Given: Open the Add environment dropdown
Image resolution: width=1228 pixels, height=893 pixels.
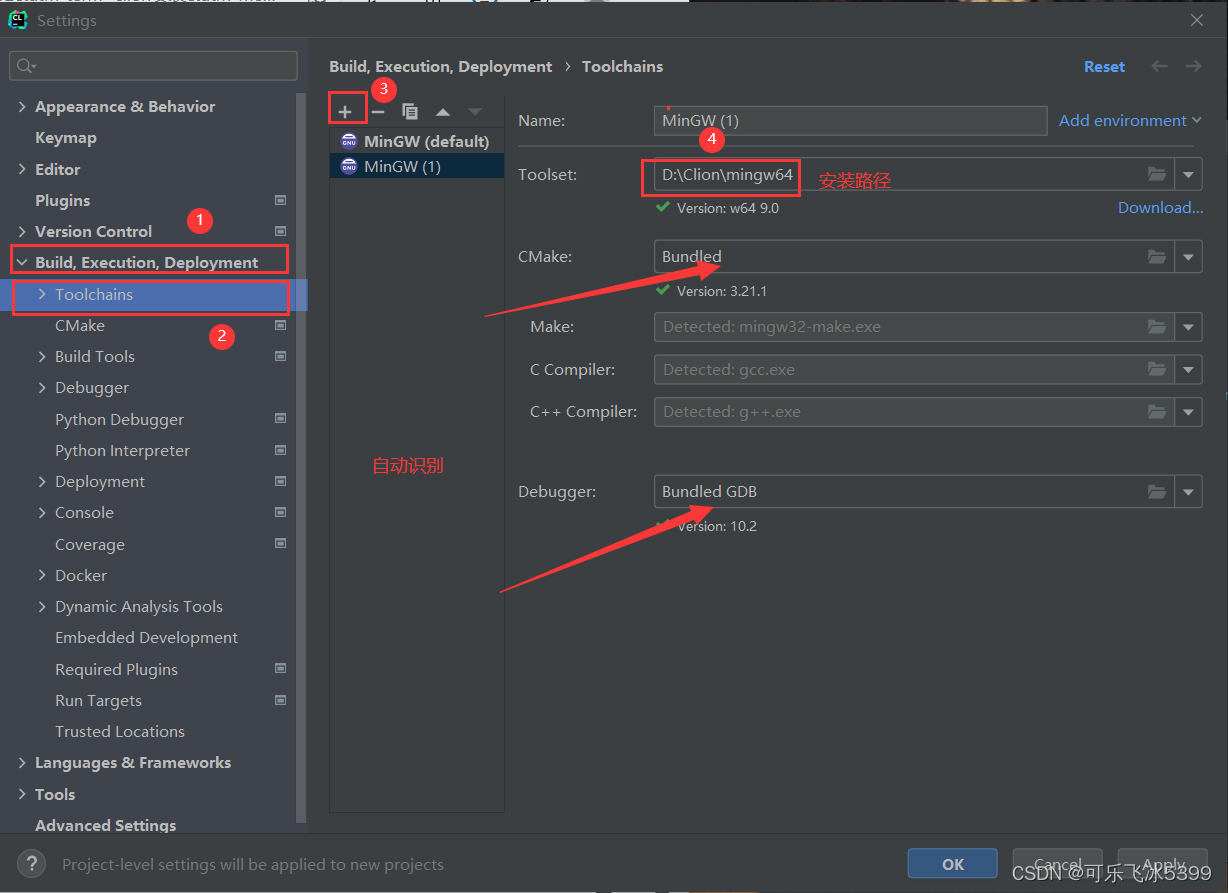Looking at the screenshot, I should point(1130,120).
